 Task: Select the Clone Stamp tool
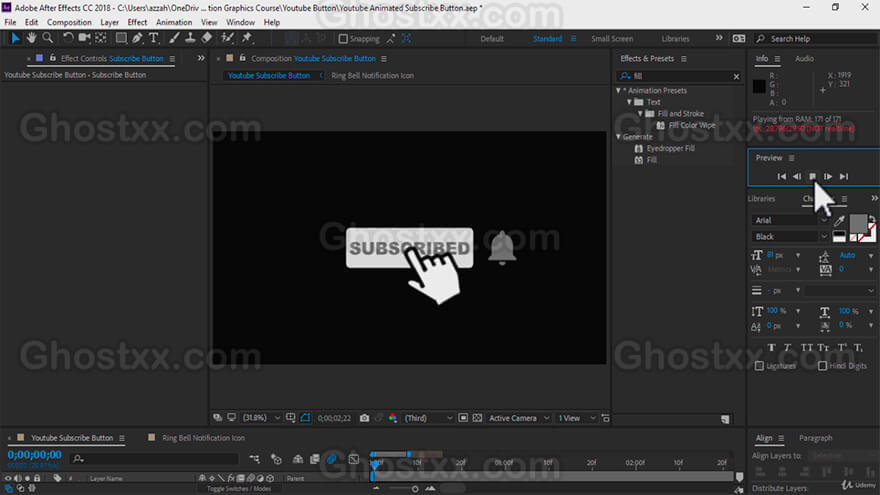tap(190, 38)
